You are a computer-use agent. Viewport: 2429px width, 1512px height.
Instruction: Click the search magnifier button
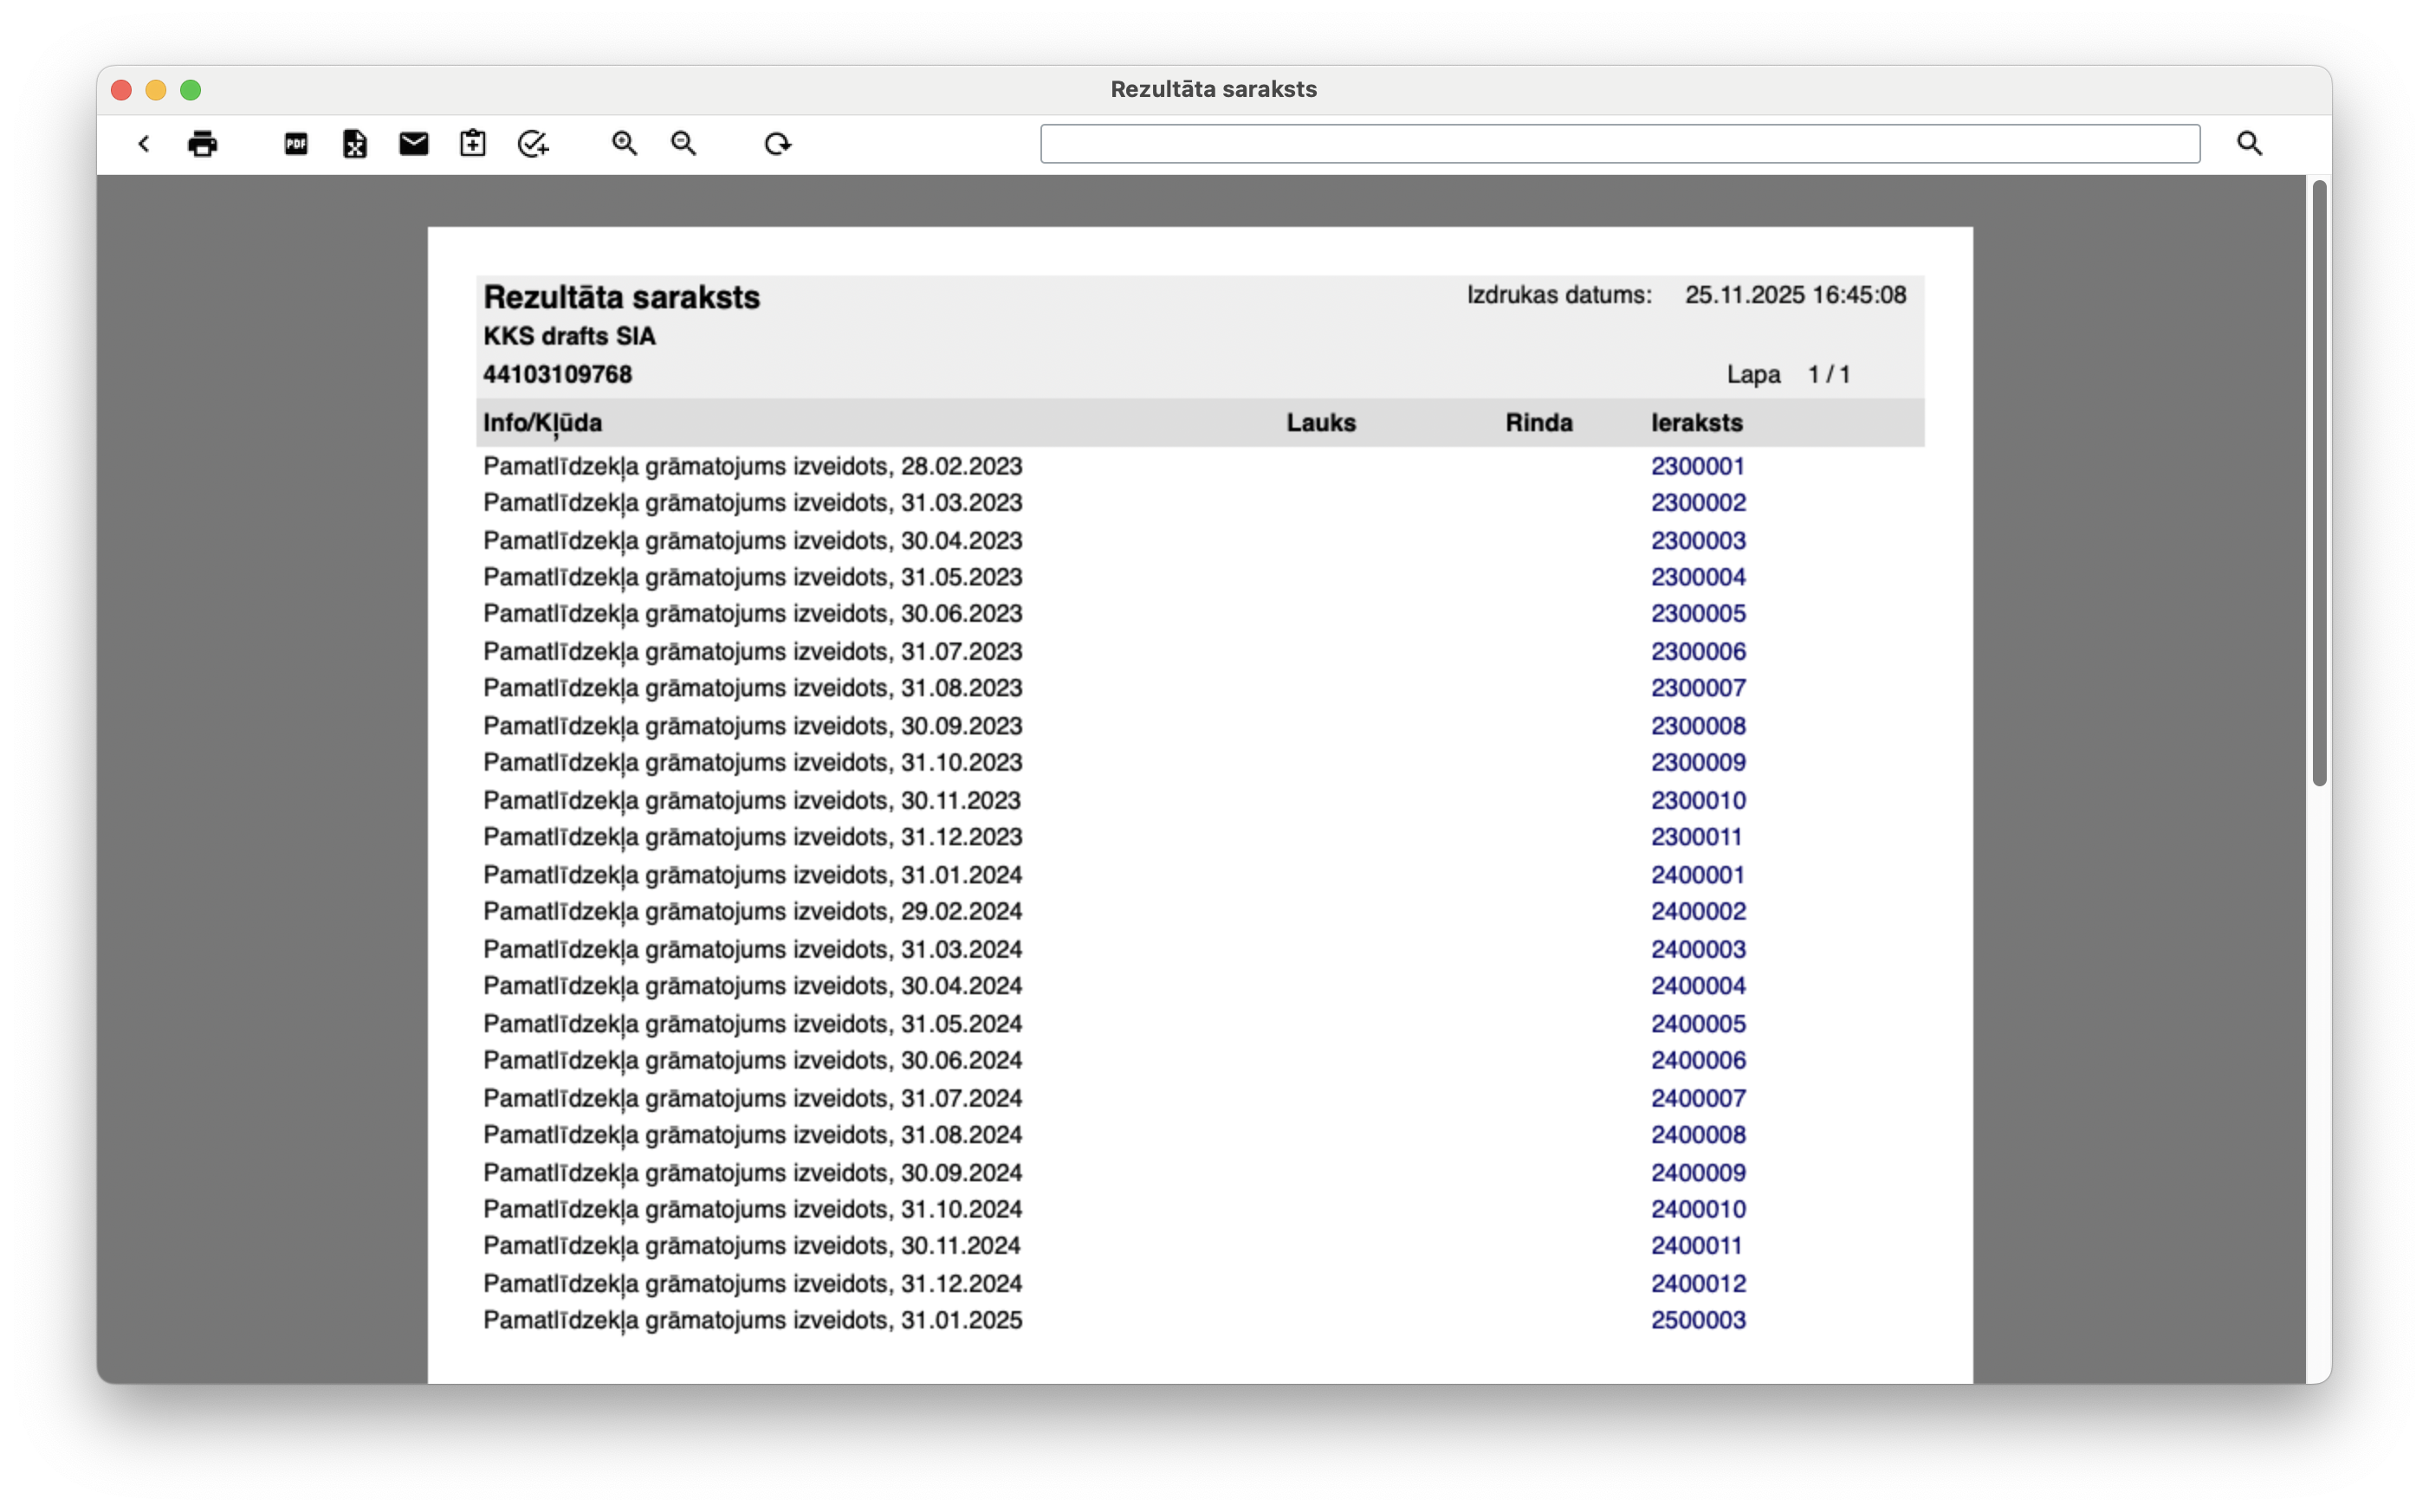[2249, 144]
